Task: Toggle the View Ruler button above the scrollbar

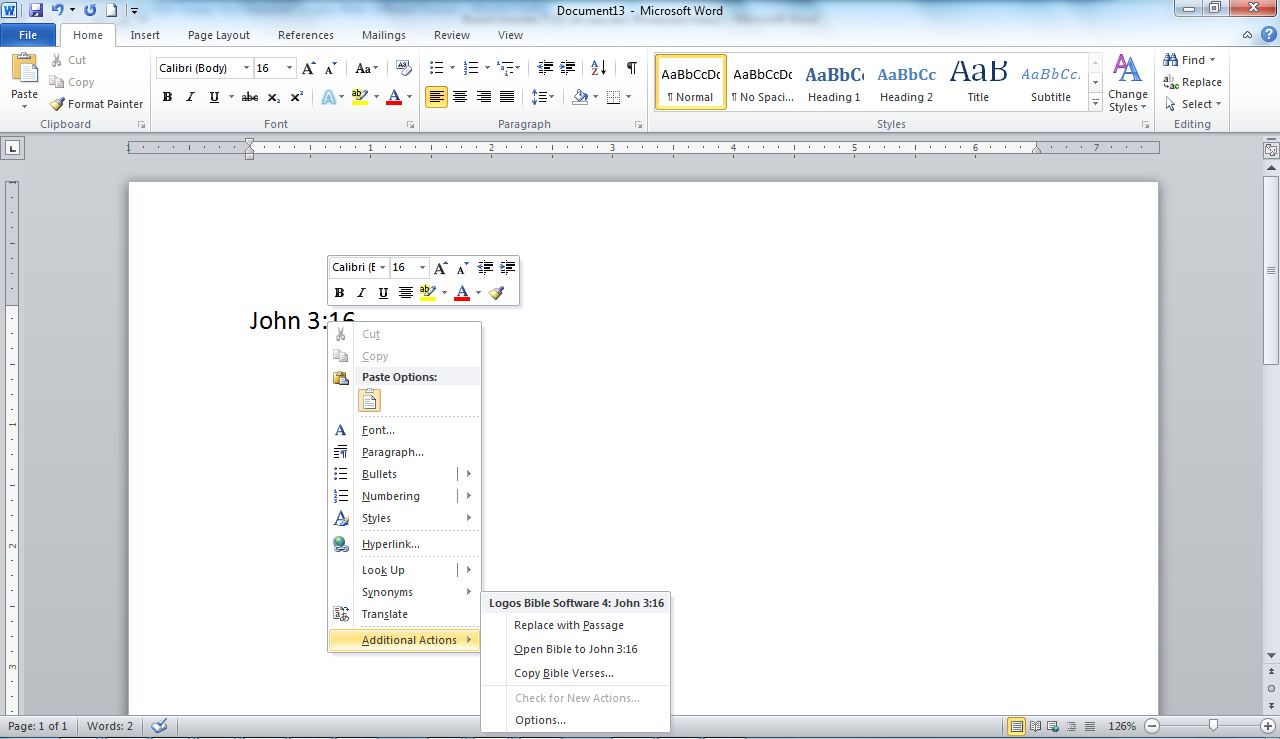Action: coord(1271,150)
